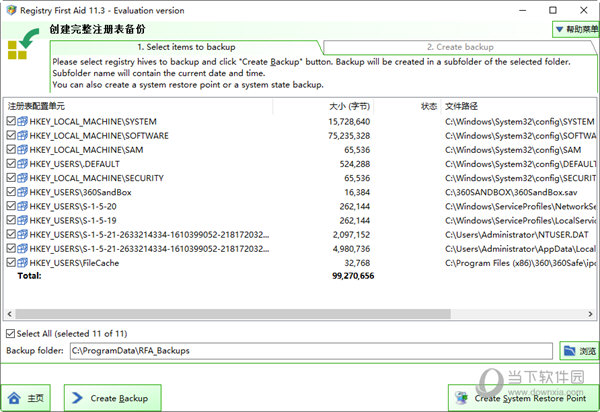The image size is (600, 412).
Task: Click the hive icon beside HKEY_USERS\S-1-5-20
Action: (x=23, y=206)
